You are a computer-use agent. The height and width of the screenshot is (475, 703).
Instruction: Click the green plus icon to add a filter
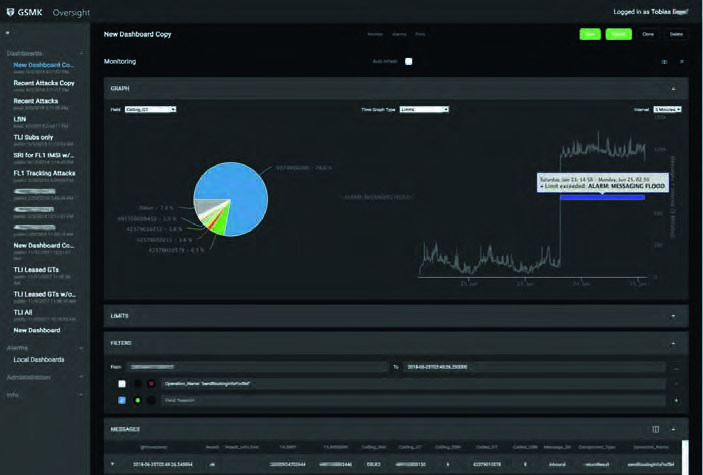[x=676, y=400]
